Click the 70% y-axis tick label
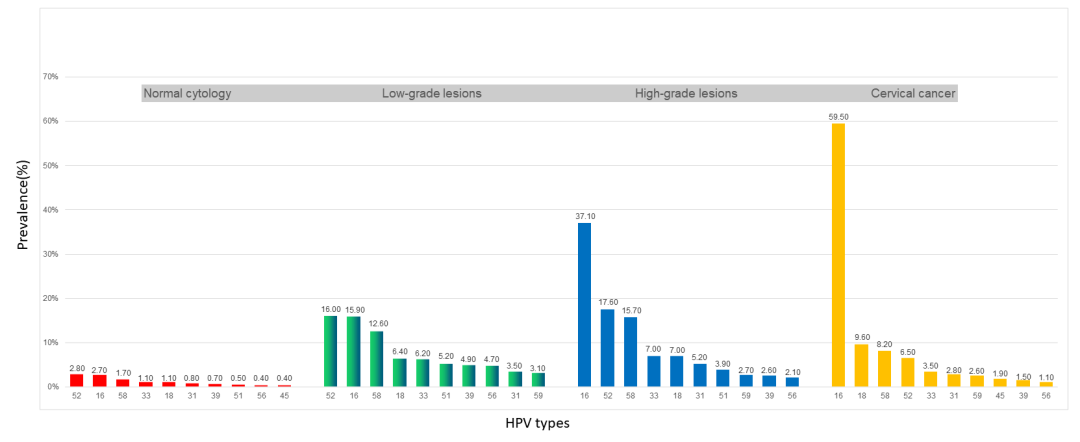Image resolution: width=1080 pixels, height=442 pixels. click(x=50, y=77)
